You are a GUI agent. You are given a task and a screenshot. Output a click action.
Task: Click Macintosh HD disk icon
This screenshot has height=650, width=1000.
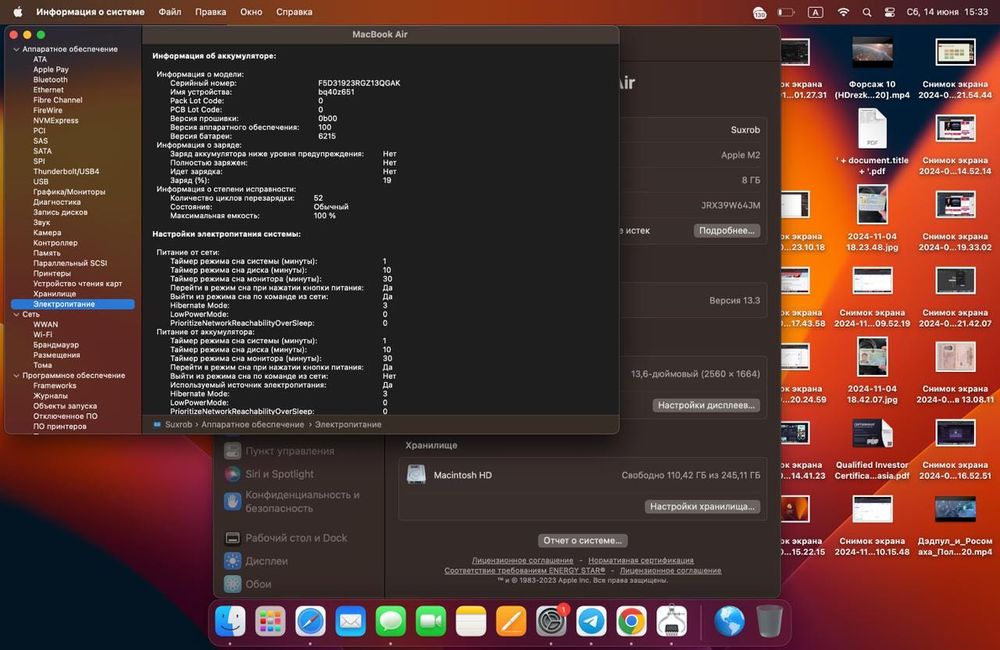point(416,475)
